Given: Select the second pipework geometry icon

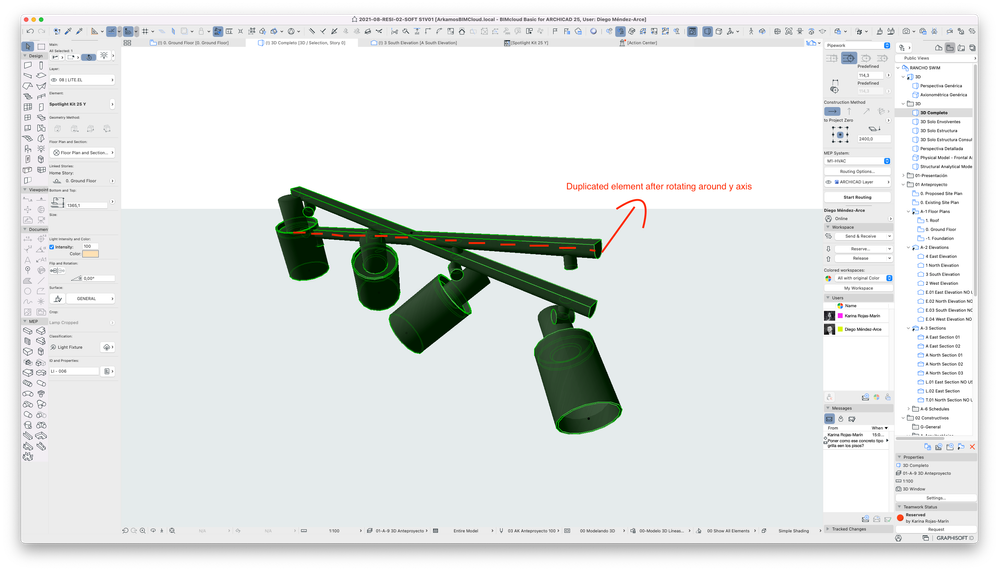Looking at the screenshot, I should click(849, 58).
